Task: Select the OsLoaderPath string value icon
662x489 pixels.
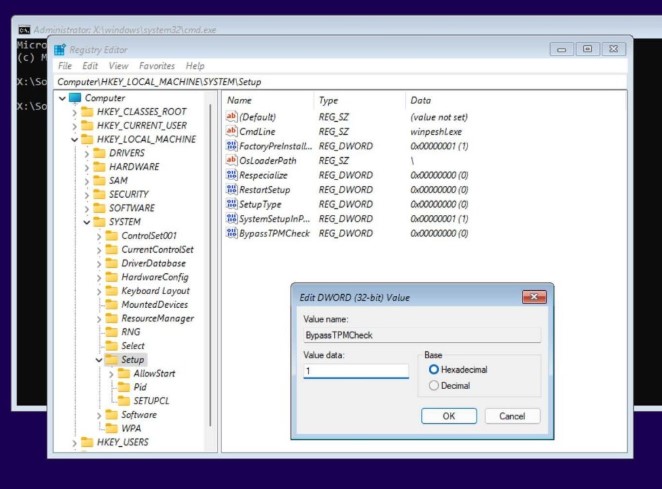Action: 231,160
